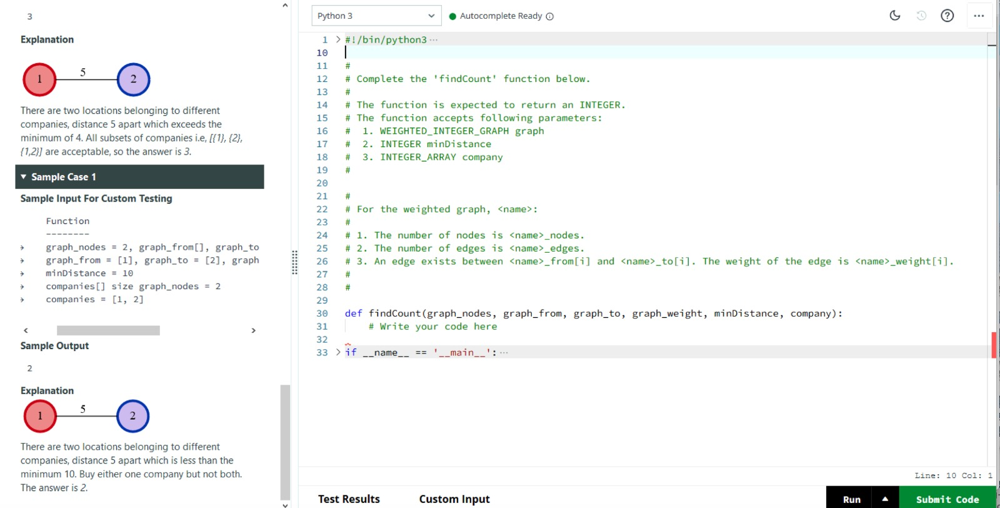Toggle dark mode moon icon

pyautogui.click(x=895, y=16)
